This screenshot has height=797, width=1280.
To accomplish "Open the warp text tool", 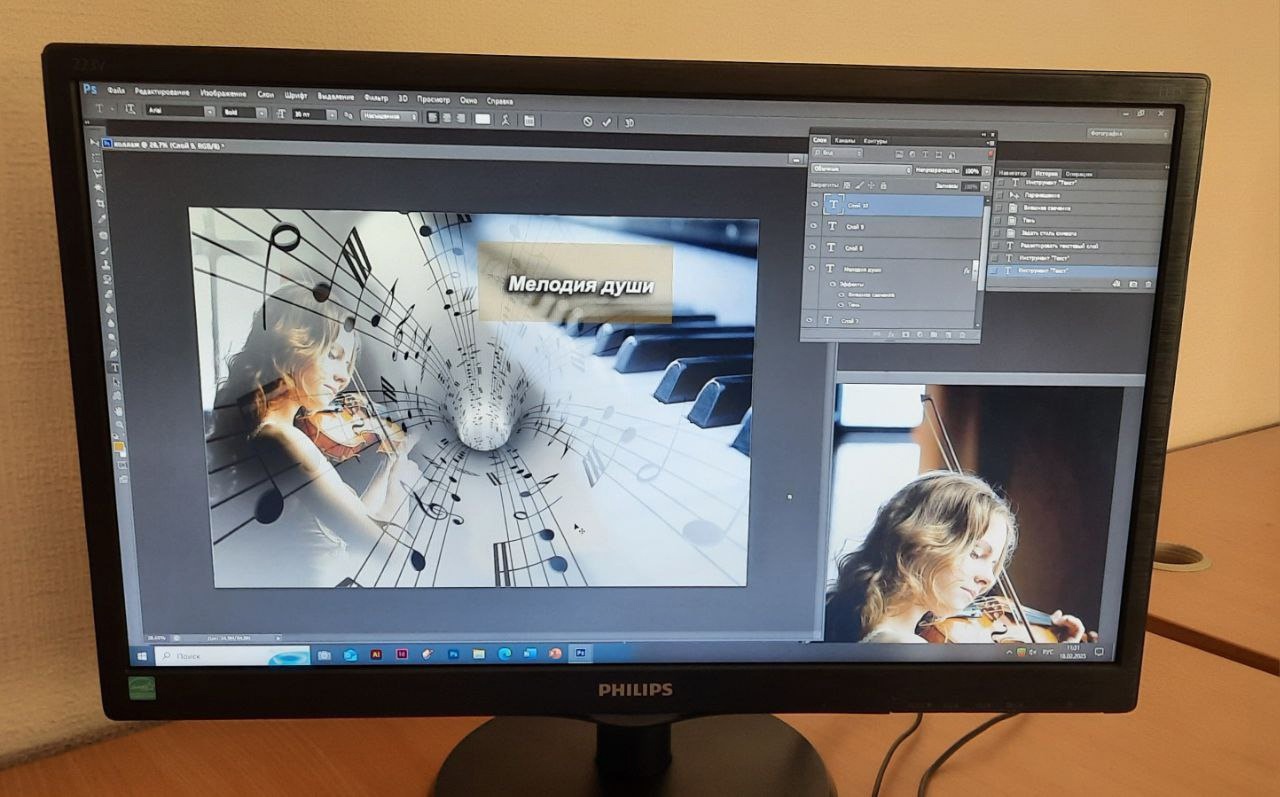I will (506, 120).
